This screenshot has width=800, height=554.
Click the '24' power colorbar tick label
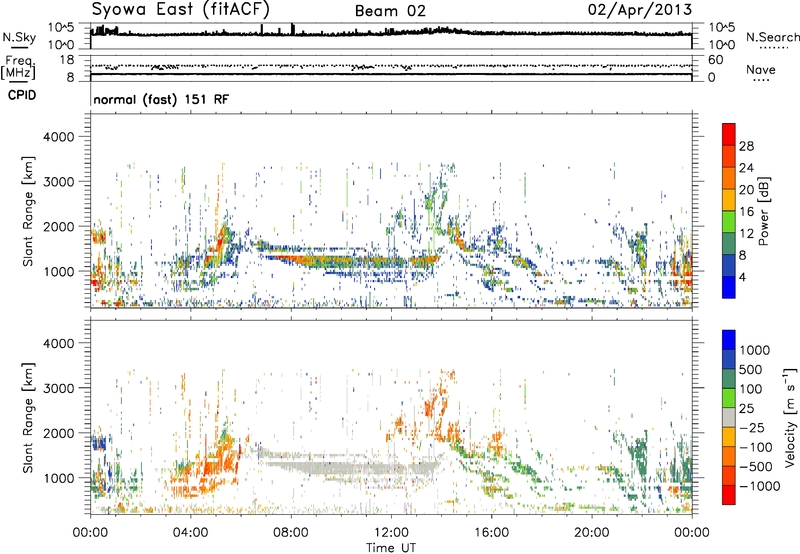(746, 168)
